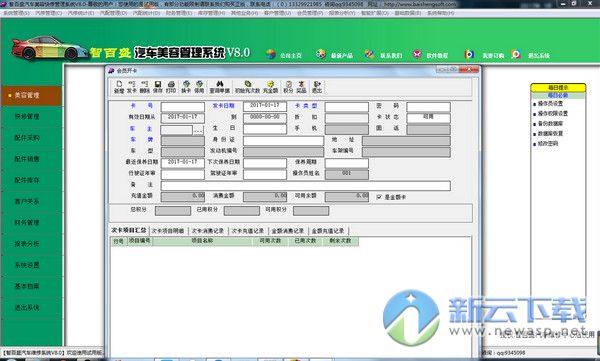The image size is (600, 361).
Task: Switch to the 金额充值记录 tab
Action: (328, 231)
